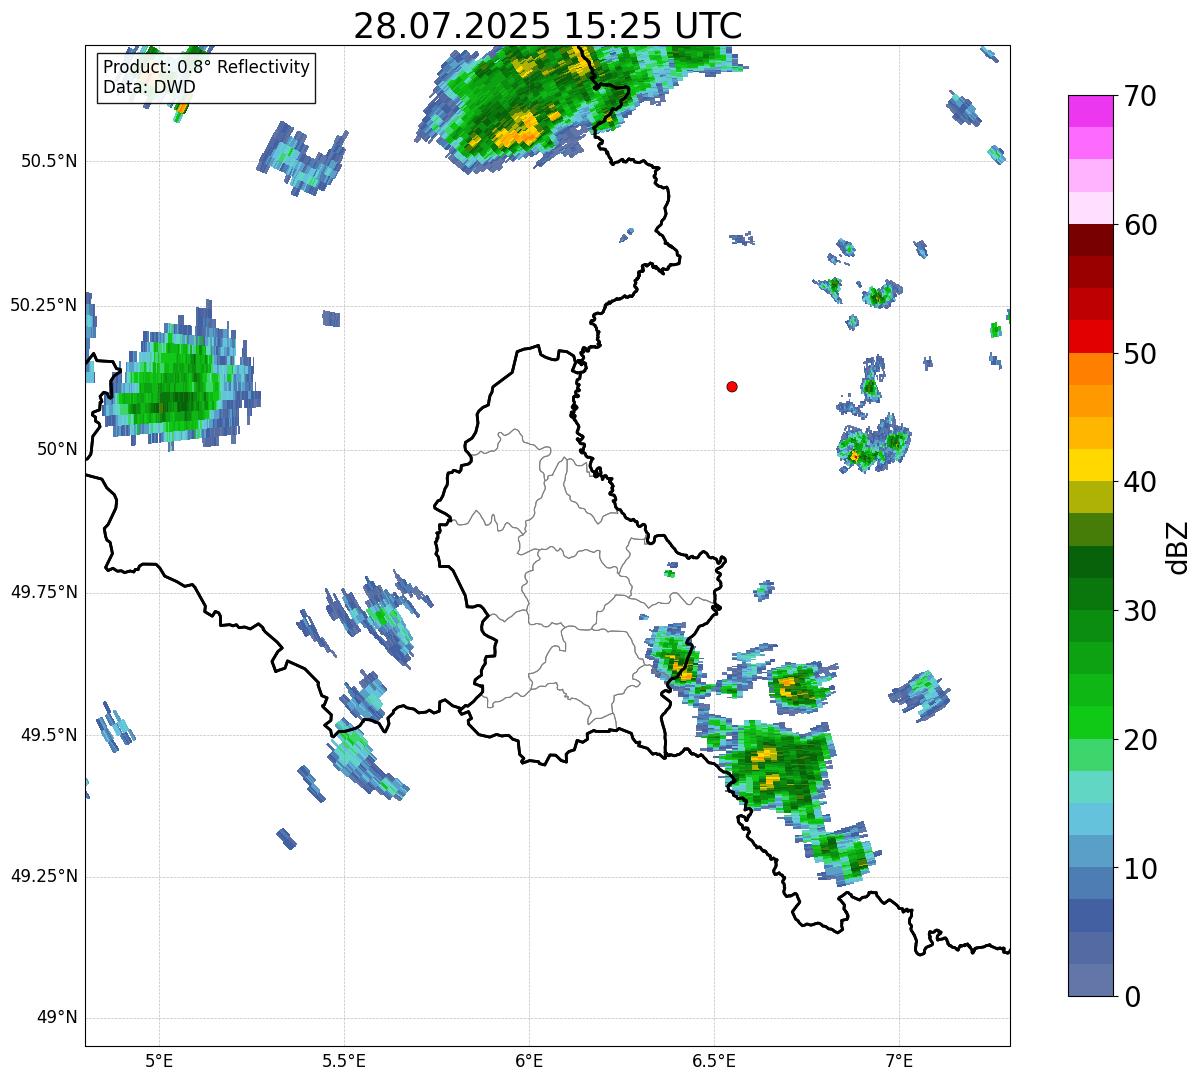This screenshot has height=1081, width=1202.
Task: Click the 'Data: DWD' text
Action: click(149, 87)
